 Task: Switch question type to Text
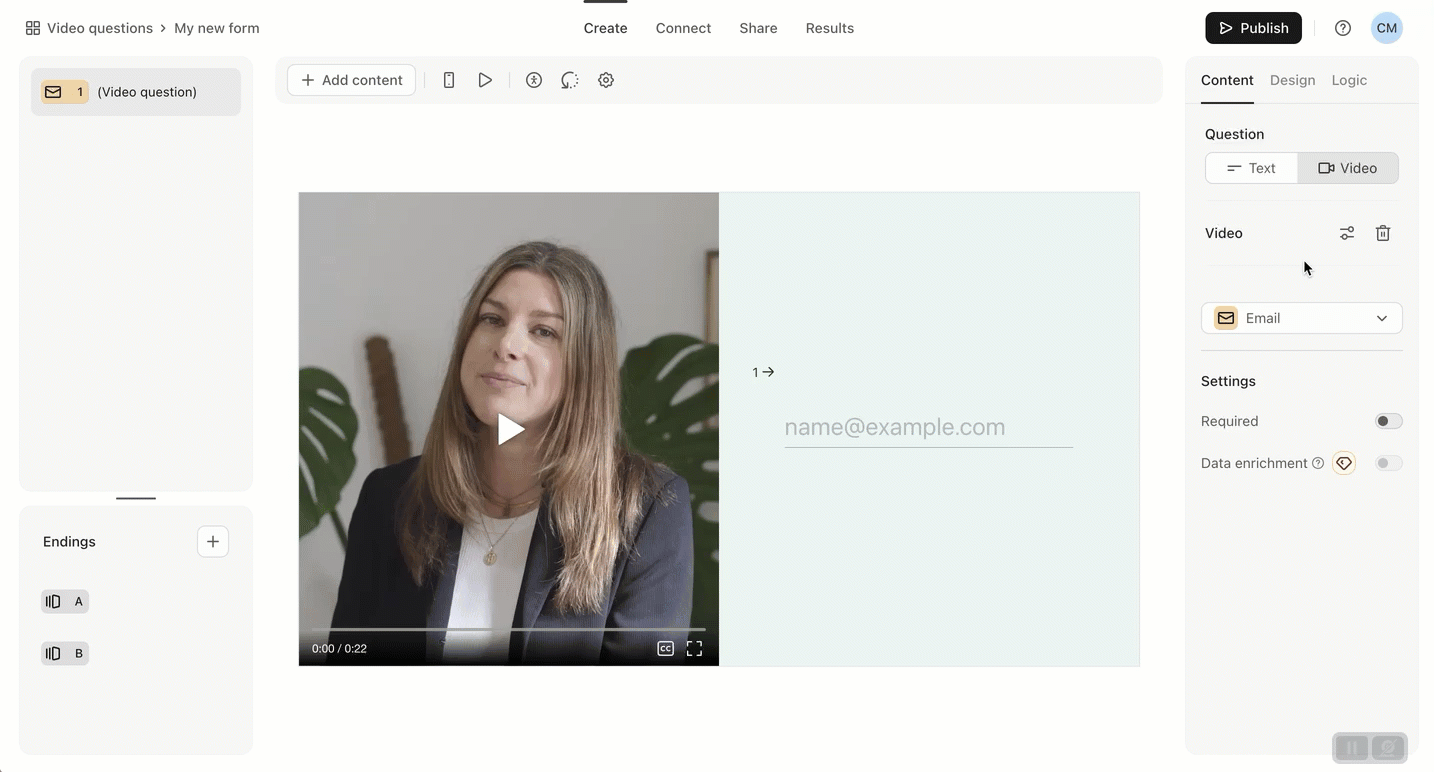(1252, 168)
